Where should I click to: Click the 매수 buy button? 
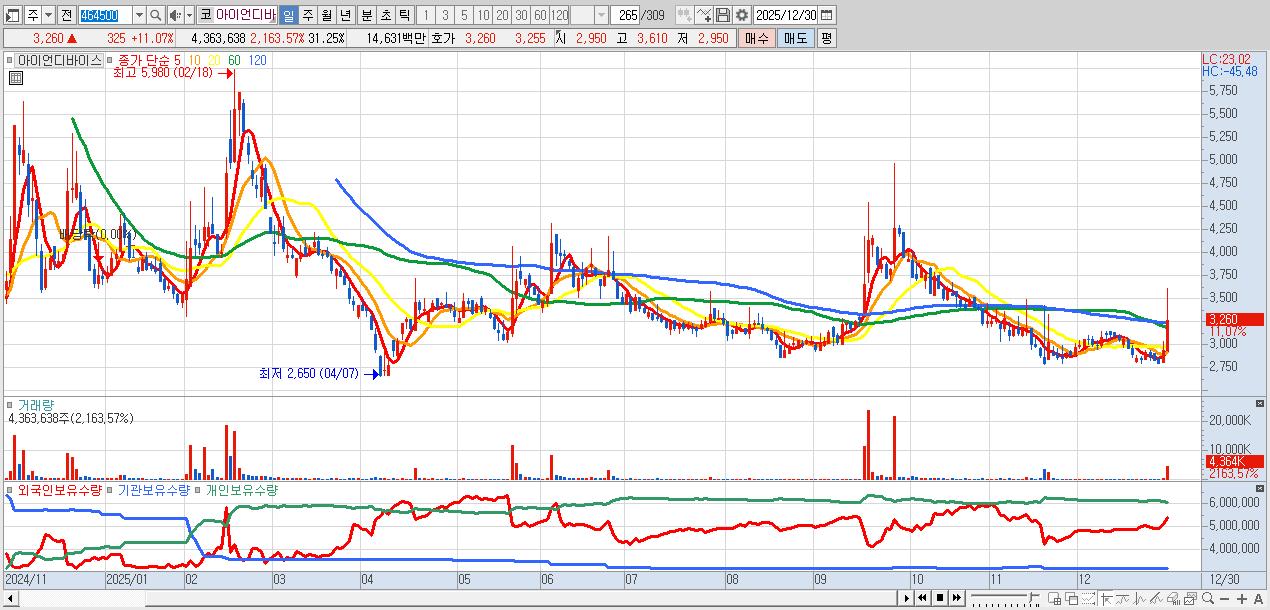tap(756, 38)
